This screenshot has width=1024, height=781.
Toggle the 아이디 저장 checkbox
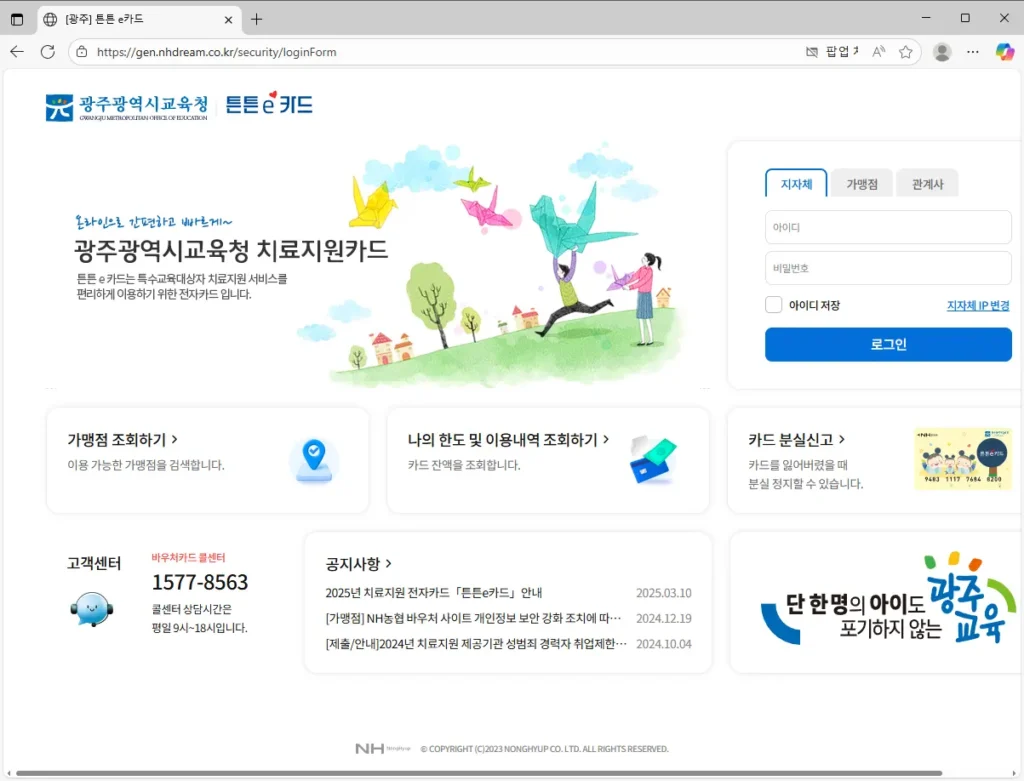tap(773, 305)
